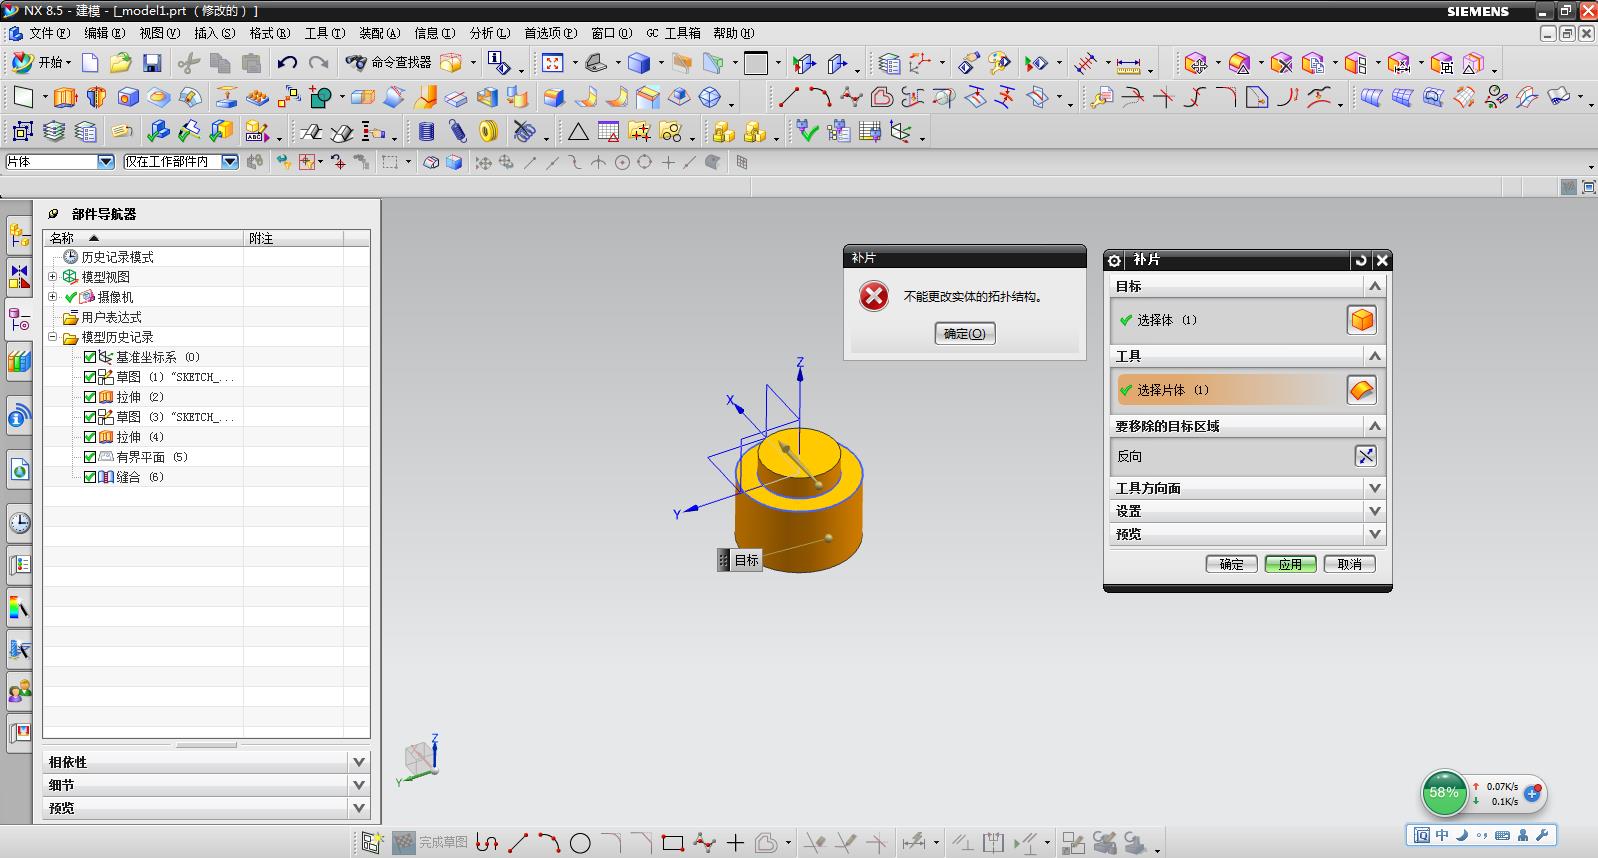Image resolution: width=1598 pixels, height=858 pixels.
Task: Uncheck the 拉伸 (4) feature checkbox
Action: coord(90,437)
